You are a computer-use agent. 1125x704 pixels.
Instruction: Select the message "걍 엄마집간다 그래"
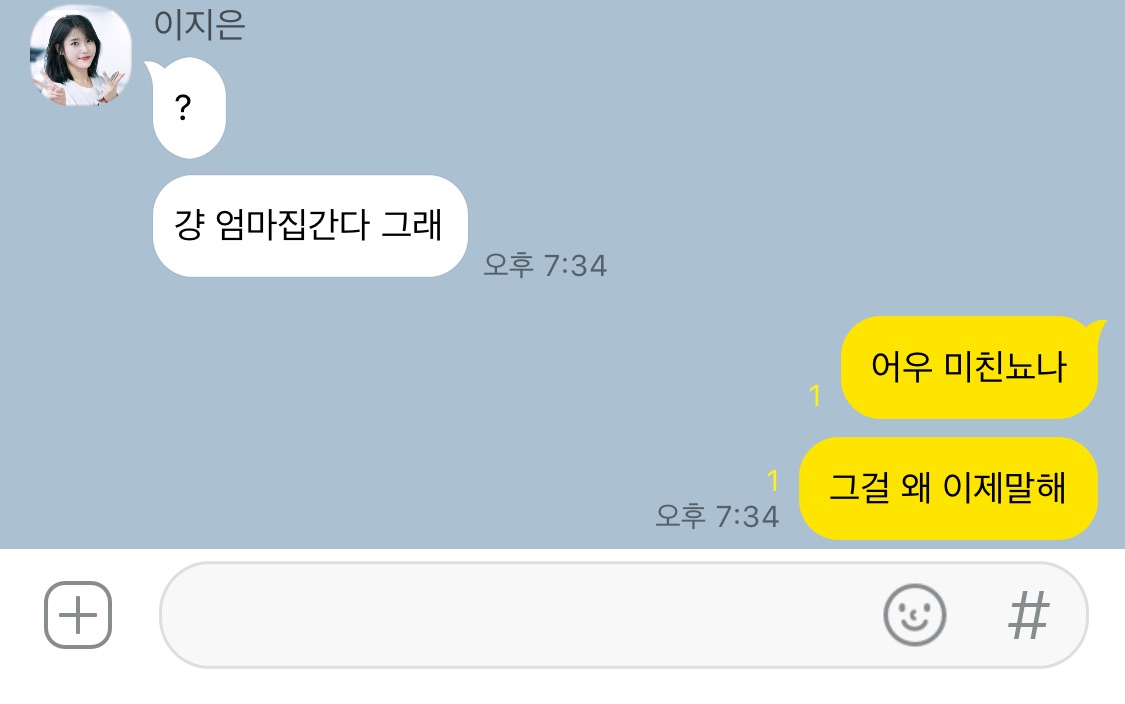[310, 225]
